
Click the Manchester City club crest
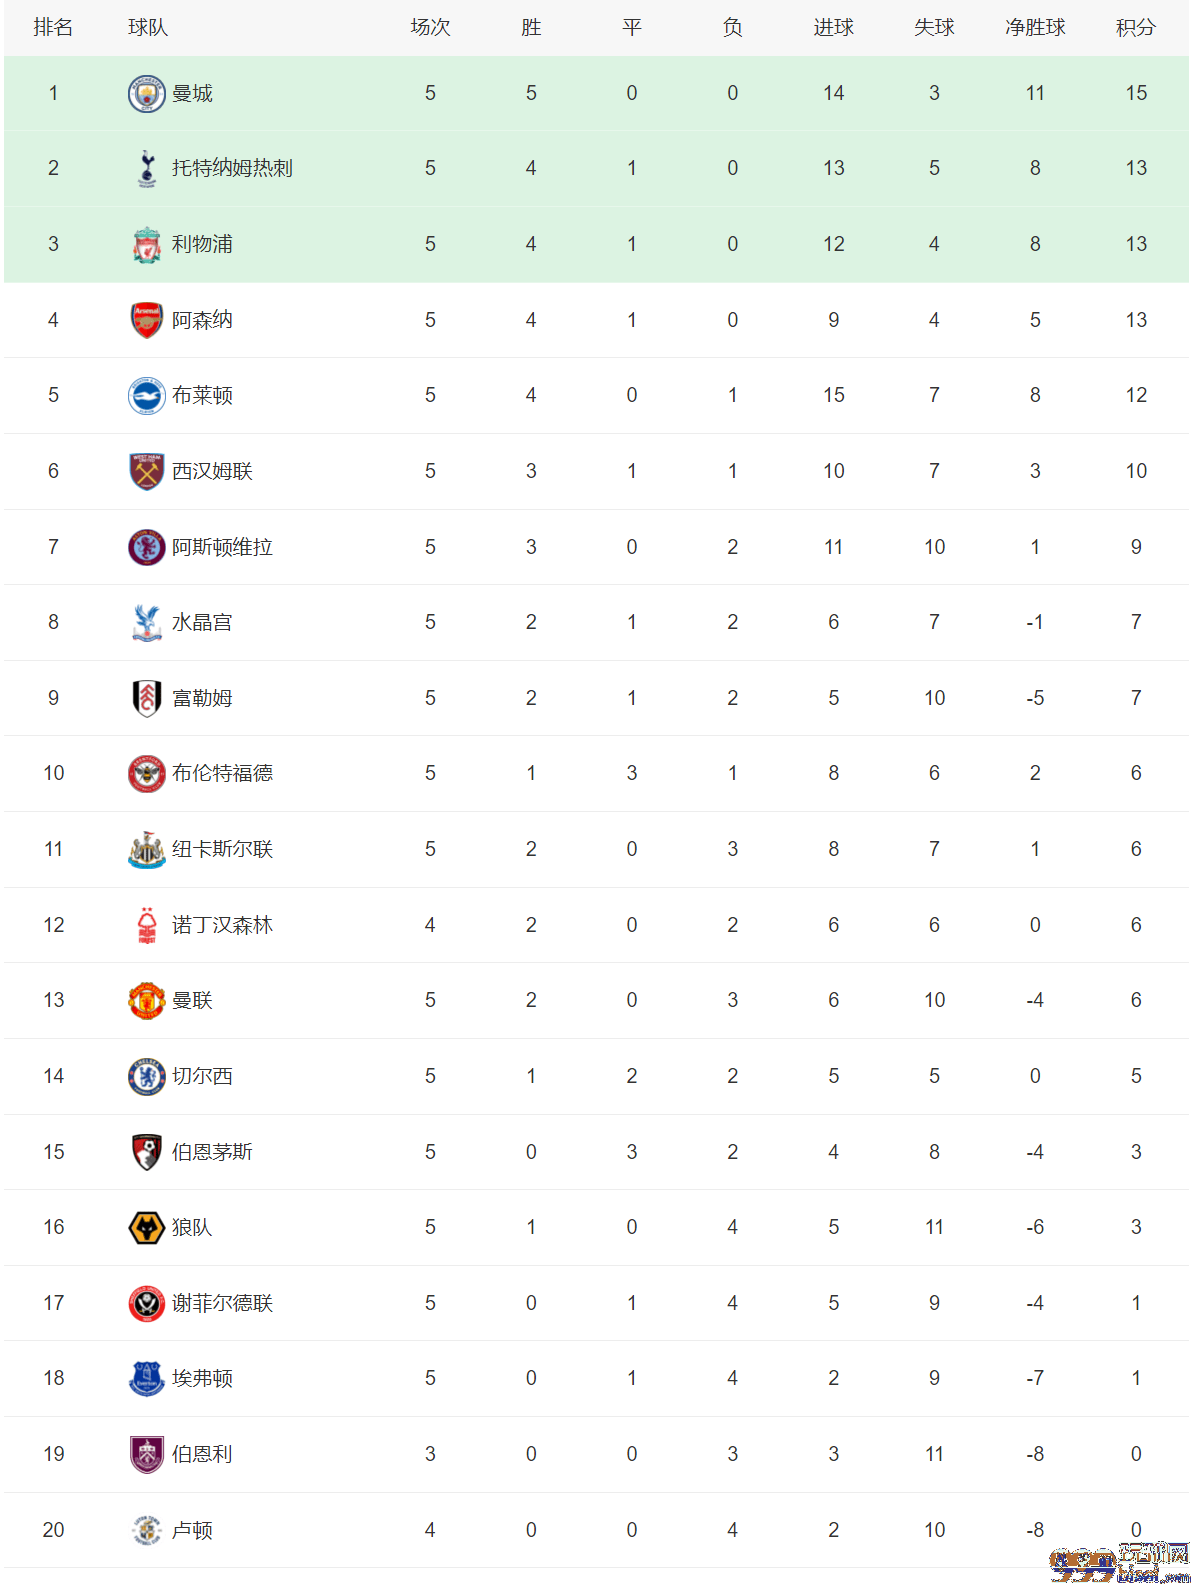point(147,93)
